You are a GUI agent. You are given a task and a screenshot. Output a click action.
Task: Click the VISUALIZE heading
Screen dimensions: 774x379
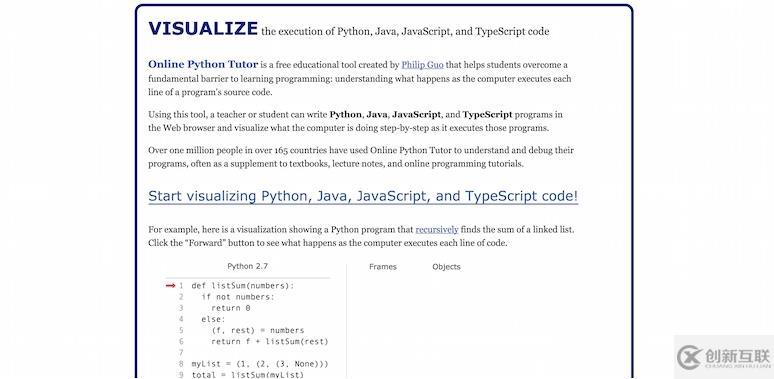point(203,29)
